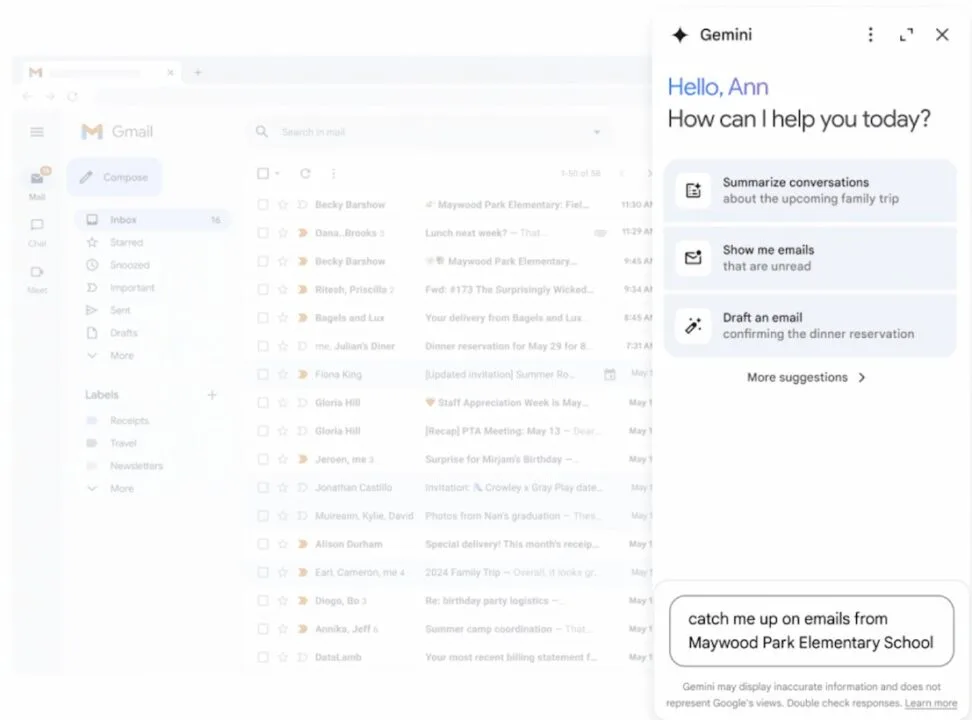Open Chat from the left sidebar
972x720 pixels.
(x=37, y=230)
